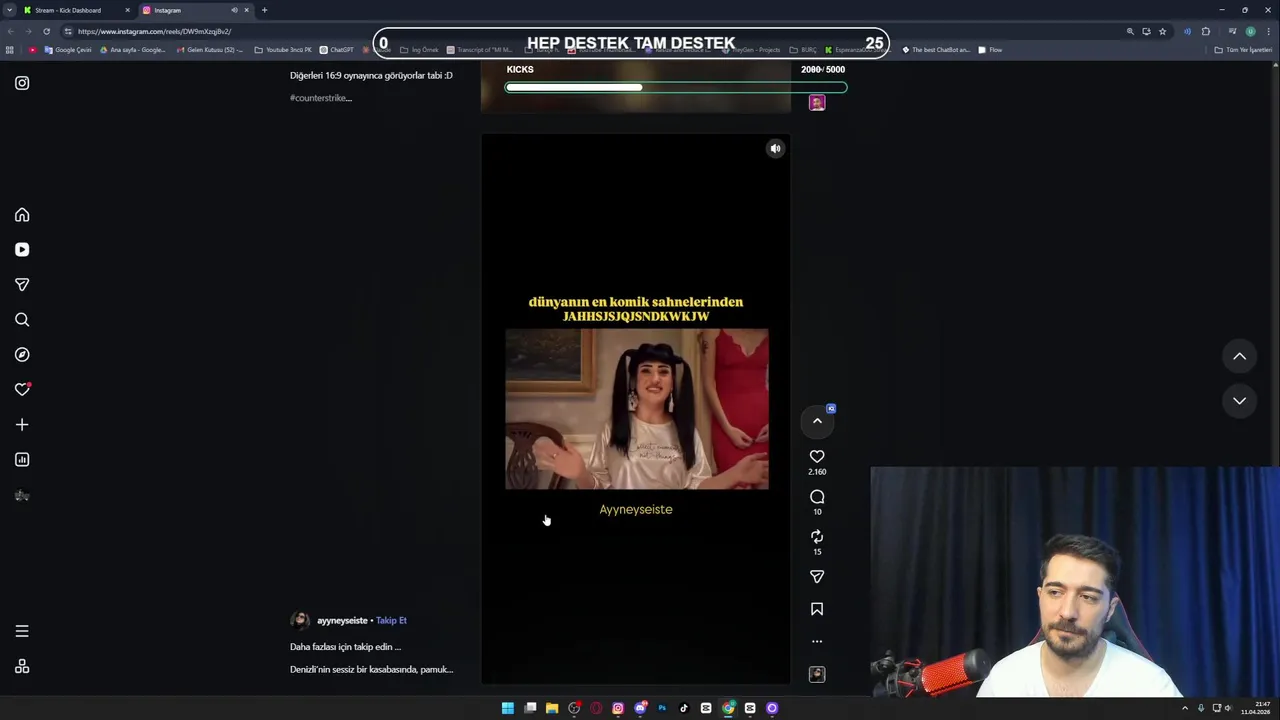This screenshot has width=1280, height=720.
Task: Open the HeyGen - Projects bookmark
Action: tap(751, 50)
